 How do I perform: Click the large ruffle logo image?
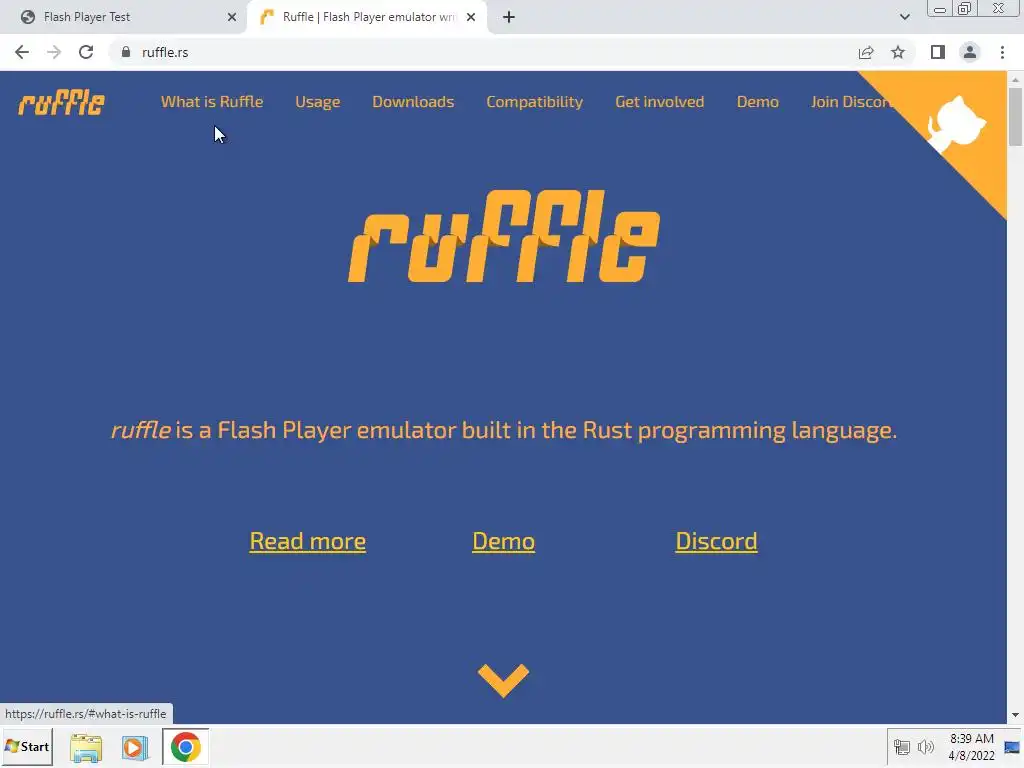[x=504, y=236]
